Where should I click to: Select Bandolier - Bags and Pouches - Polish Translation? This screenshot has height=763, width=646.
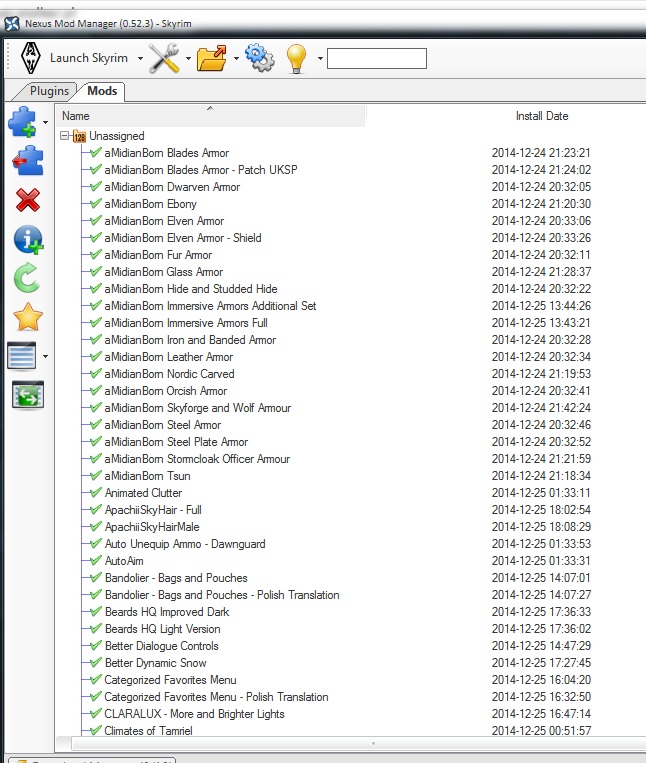pos(222,595)
